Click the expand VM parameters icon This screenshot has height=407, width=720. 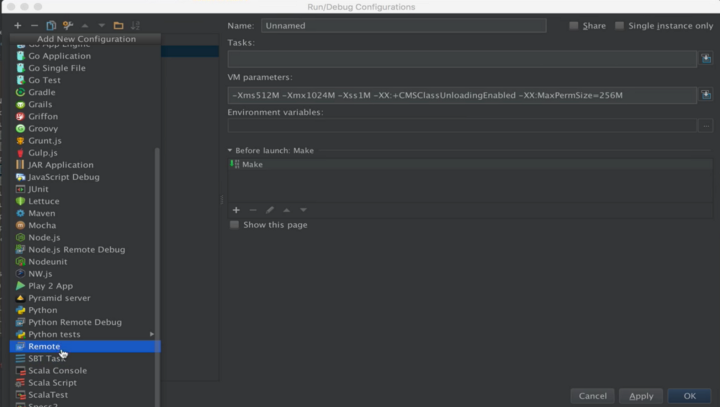click(706, 95)
